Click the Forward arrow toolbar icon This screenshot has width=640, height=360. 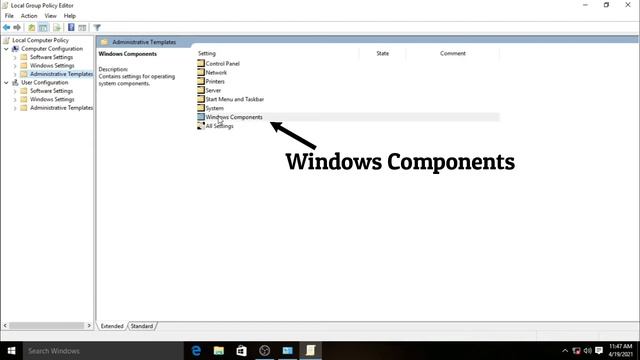pos(17,27)
